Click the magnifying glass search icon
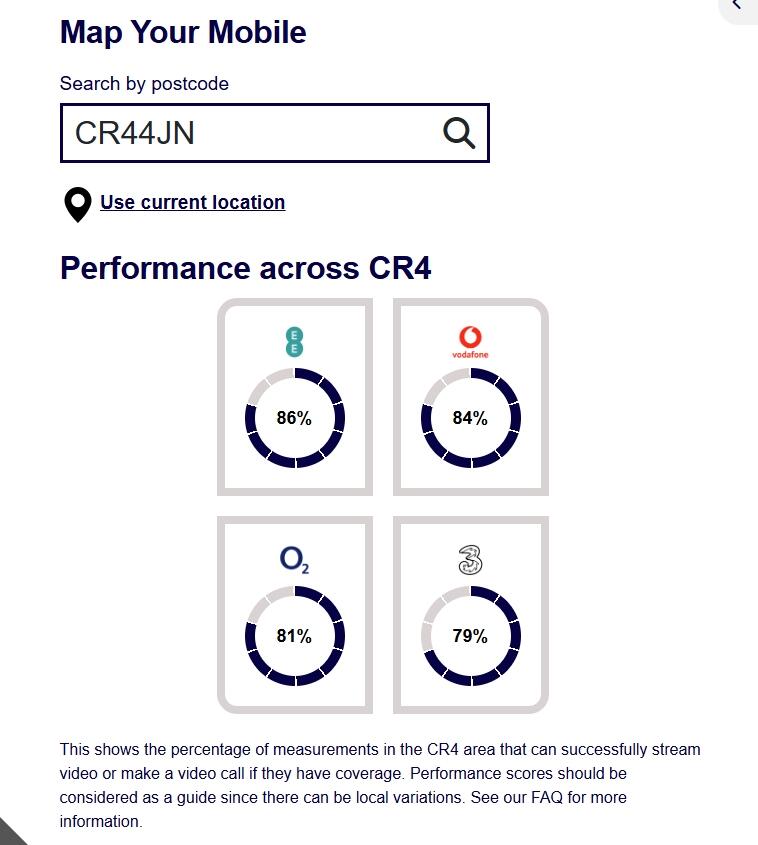 tap(459, 132)
